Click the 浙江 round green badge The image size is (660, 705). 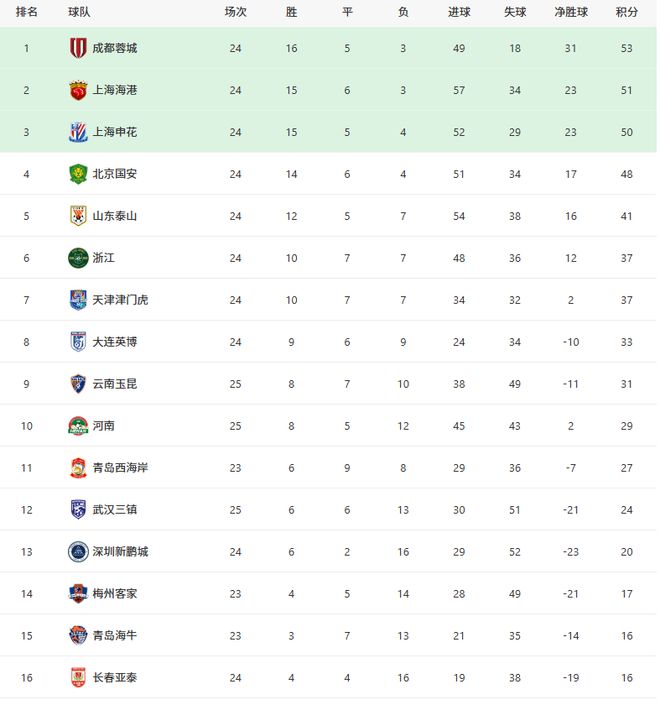(78, 258)
